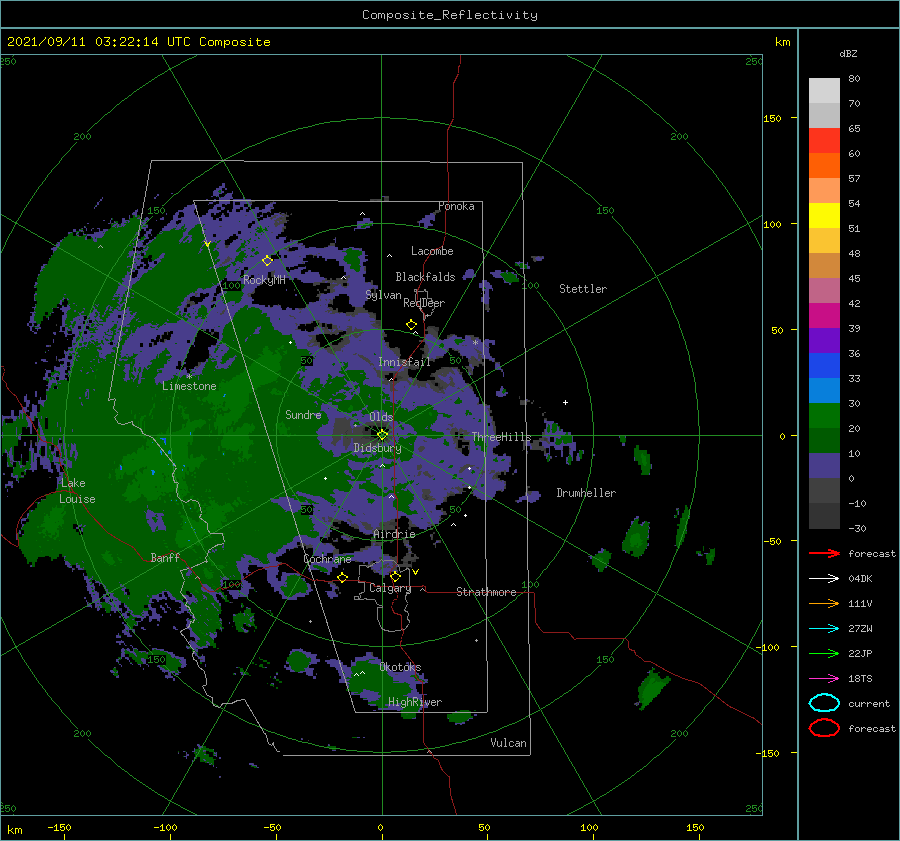The width and height of the screenshot is (900, 841).
Task: Click the dBZ legend heading
Action: (x=848, y=53)
